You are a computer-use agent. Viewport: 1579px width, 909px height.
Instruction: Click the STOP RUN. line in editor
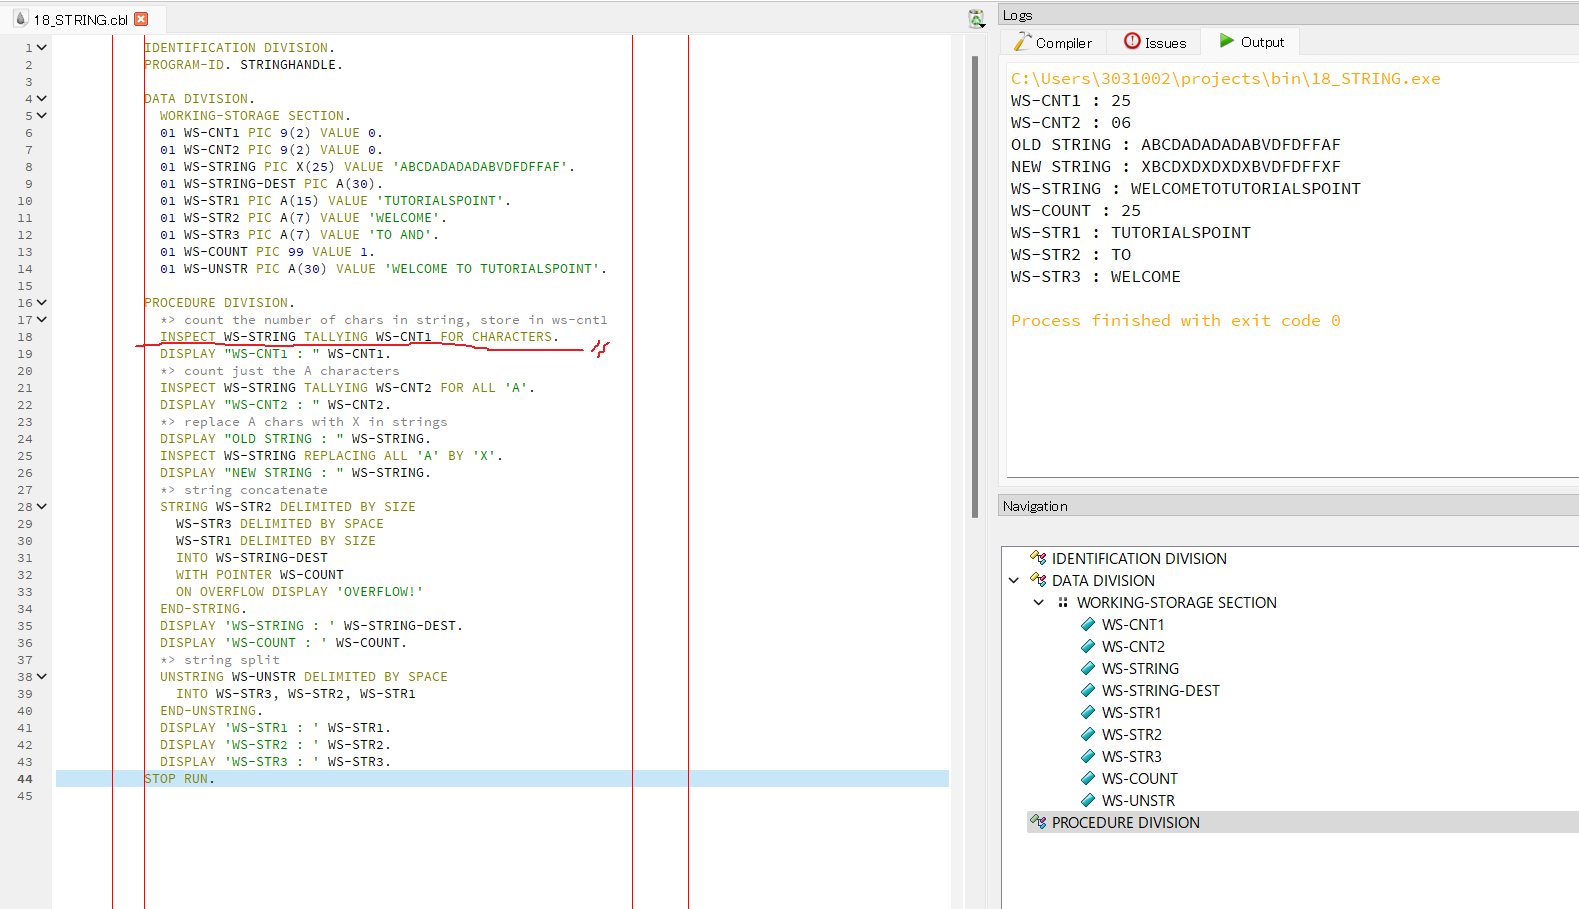coord(180,779)
